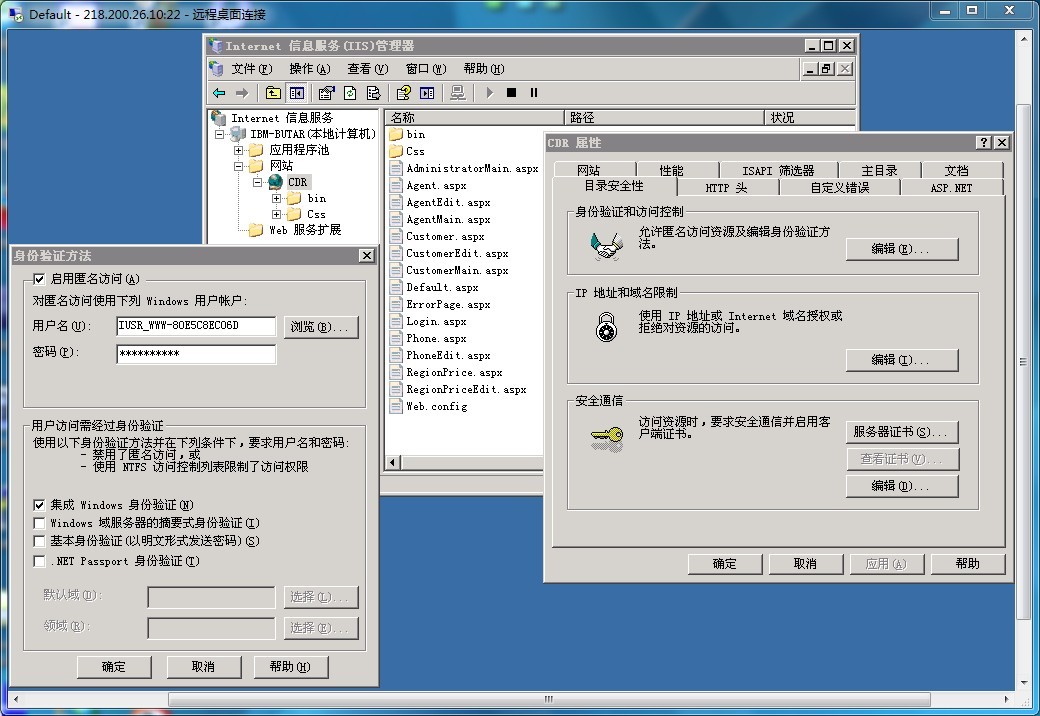Click the 密码 password field
The image size is (1040, 716).
196,353
